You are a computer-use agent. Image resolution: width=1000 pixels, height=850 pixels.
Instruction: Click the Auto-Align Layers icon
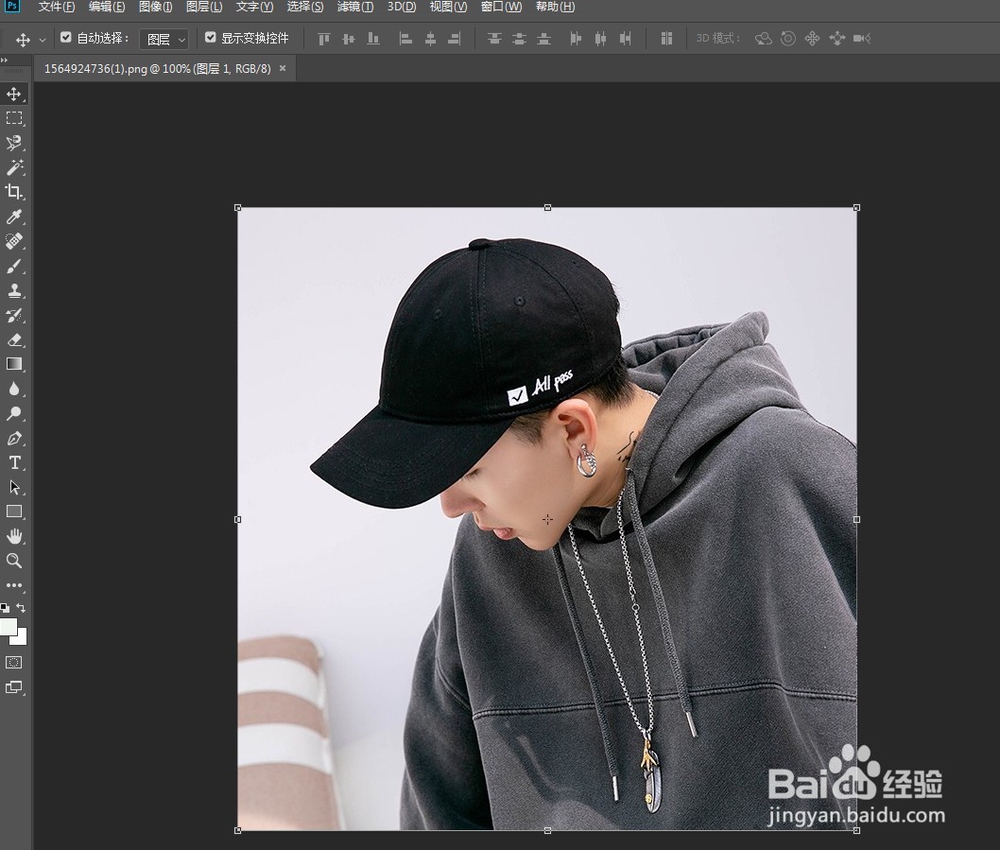click(x=666, y=39)
